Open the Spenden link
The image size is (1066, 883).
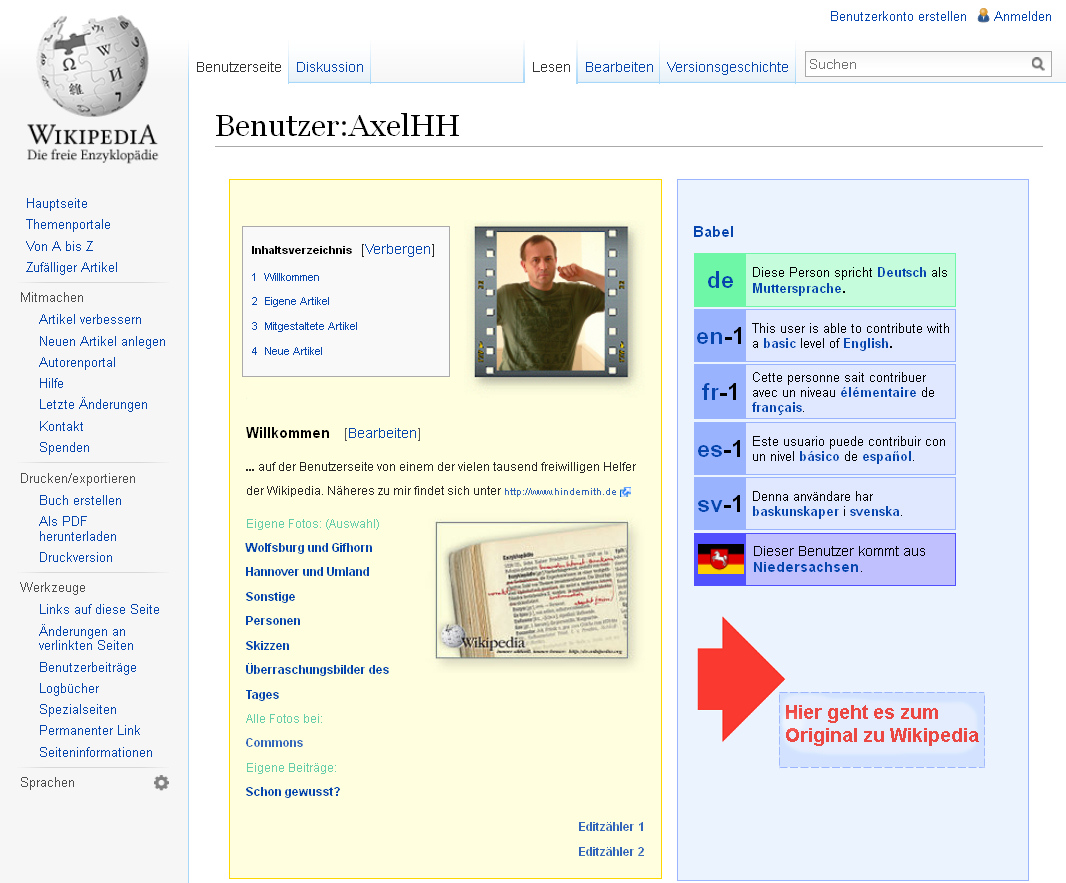click(x=64, y=447)
